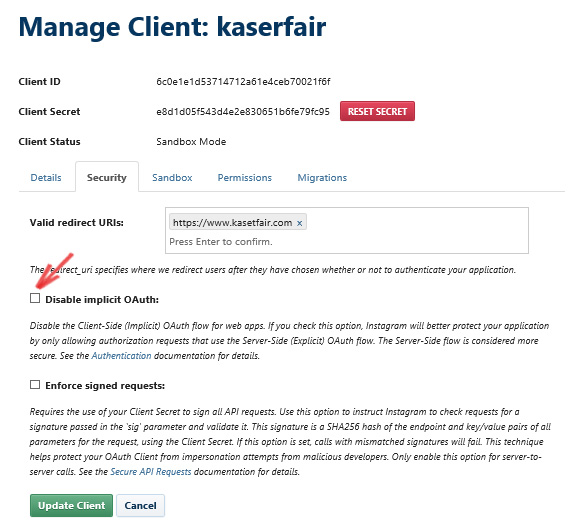574x521 pixels.
Task: Open the Authentication documentation link
Action: tap(121, 356)
